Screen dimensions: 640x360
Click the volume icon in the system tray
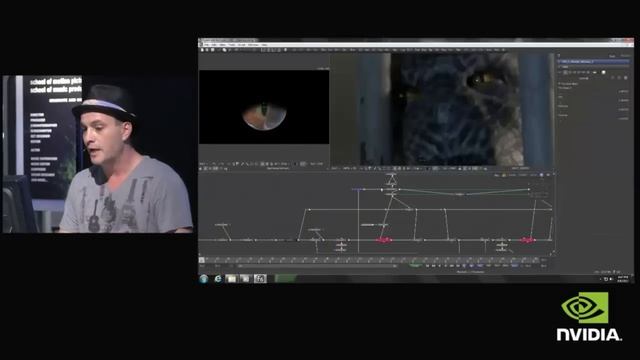pyautogui.click(x=611, y=279)
